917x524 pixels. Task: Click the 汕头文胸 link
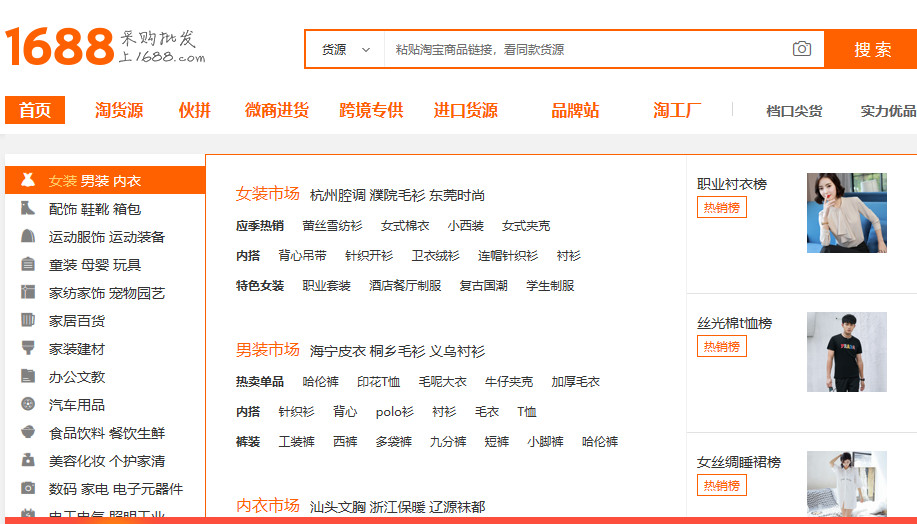click(337, 507)
